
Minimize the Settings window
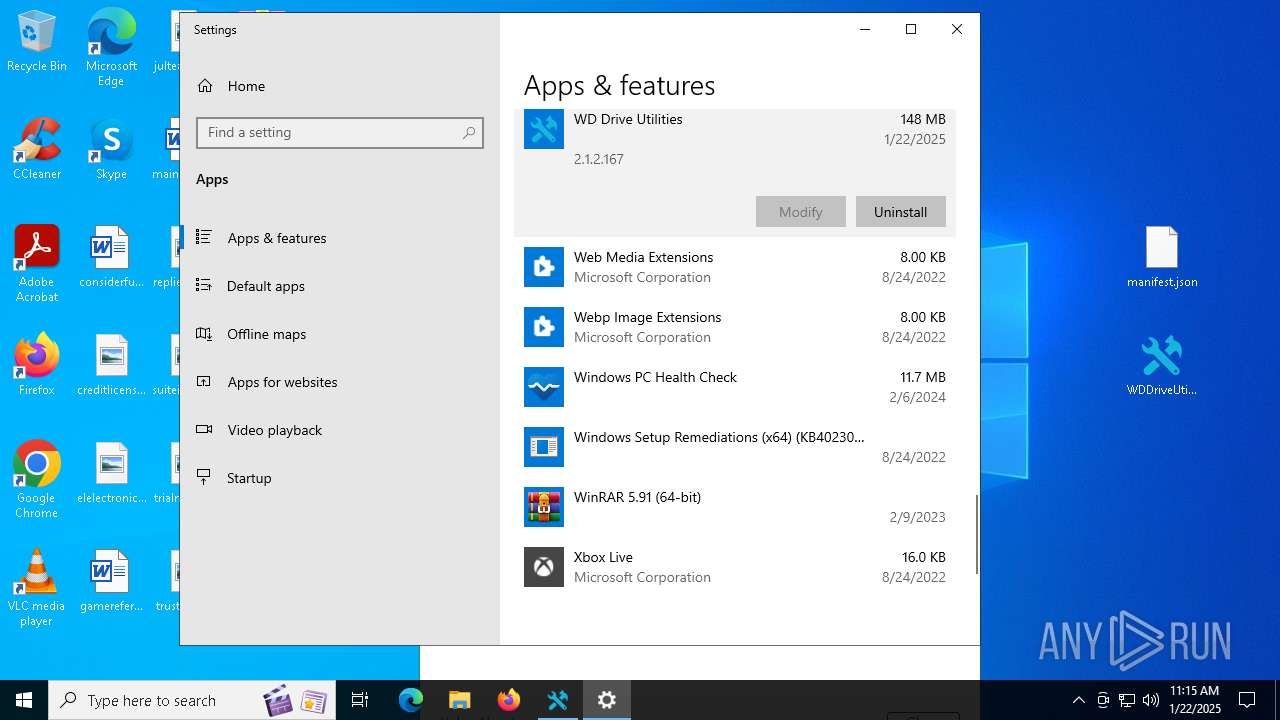pos(865,29)
